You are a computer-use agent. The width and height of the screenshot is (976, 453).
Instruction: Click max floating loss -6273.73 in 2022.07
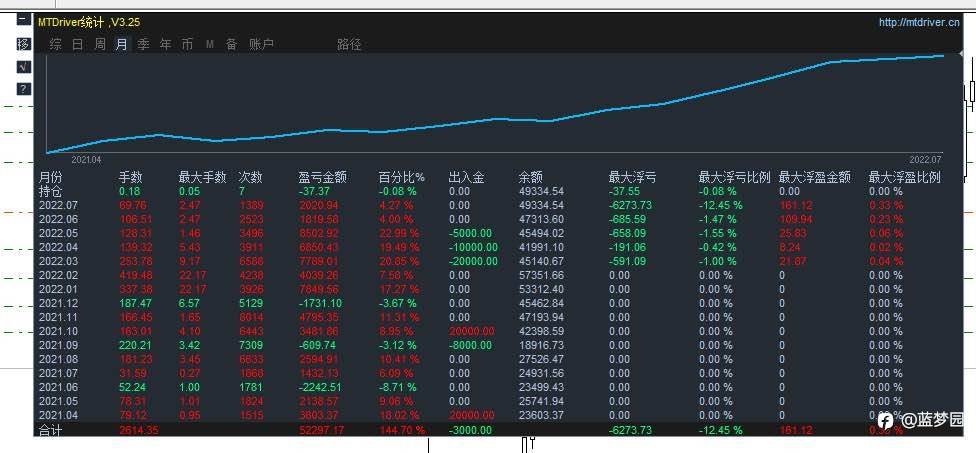(631, 205)
